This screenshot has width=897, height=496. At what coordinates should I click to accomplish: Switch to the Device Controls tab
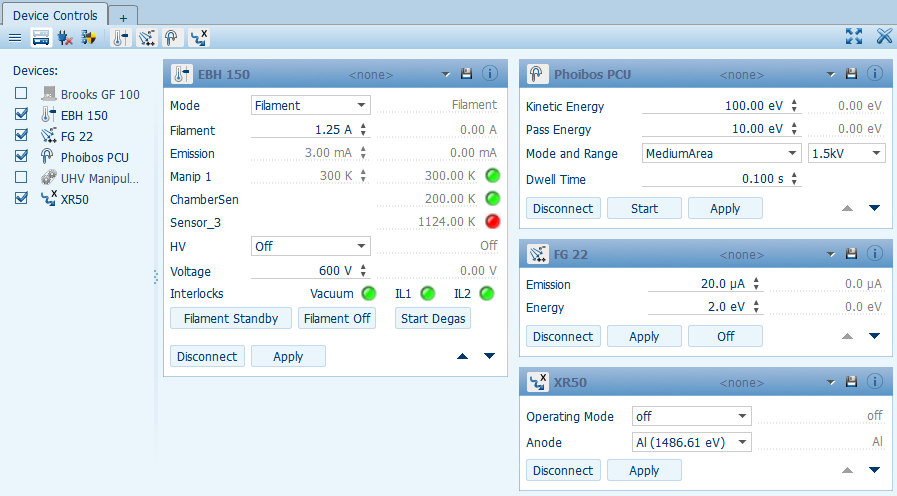pos(55,15)
